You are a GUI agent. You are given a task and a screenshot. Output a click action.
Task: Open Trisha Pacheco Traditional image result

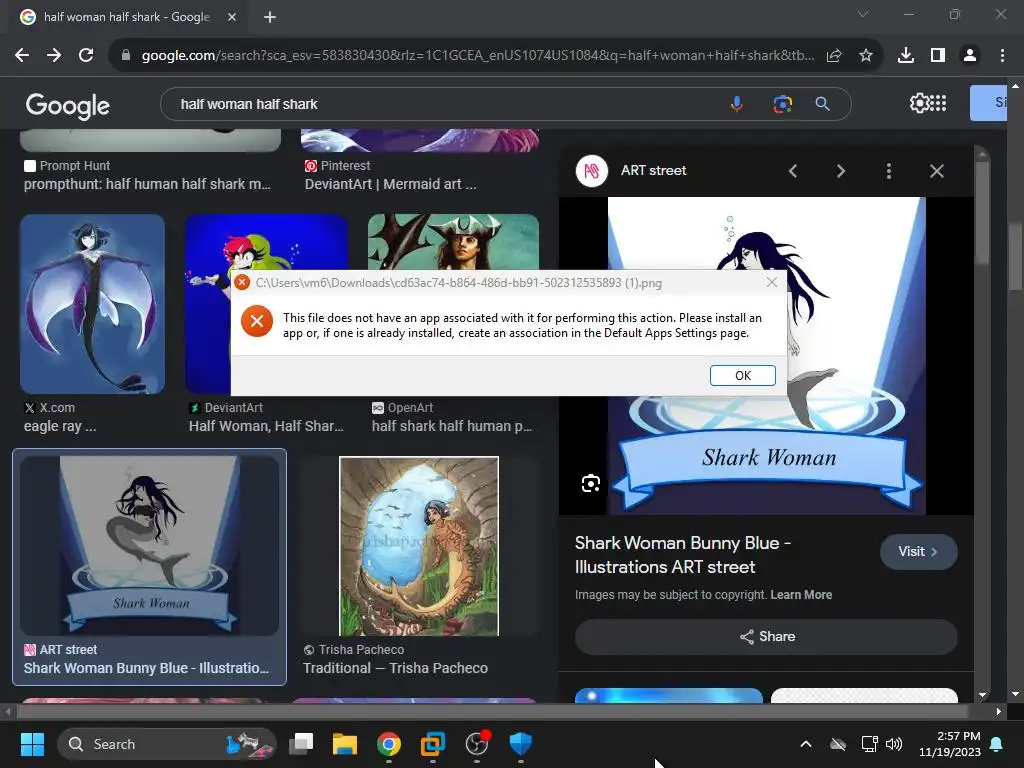click(x=418, y=547)
